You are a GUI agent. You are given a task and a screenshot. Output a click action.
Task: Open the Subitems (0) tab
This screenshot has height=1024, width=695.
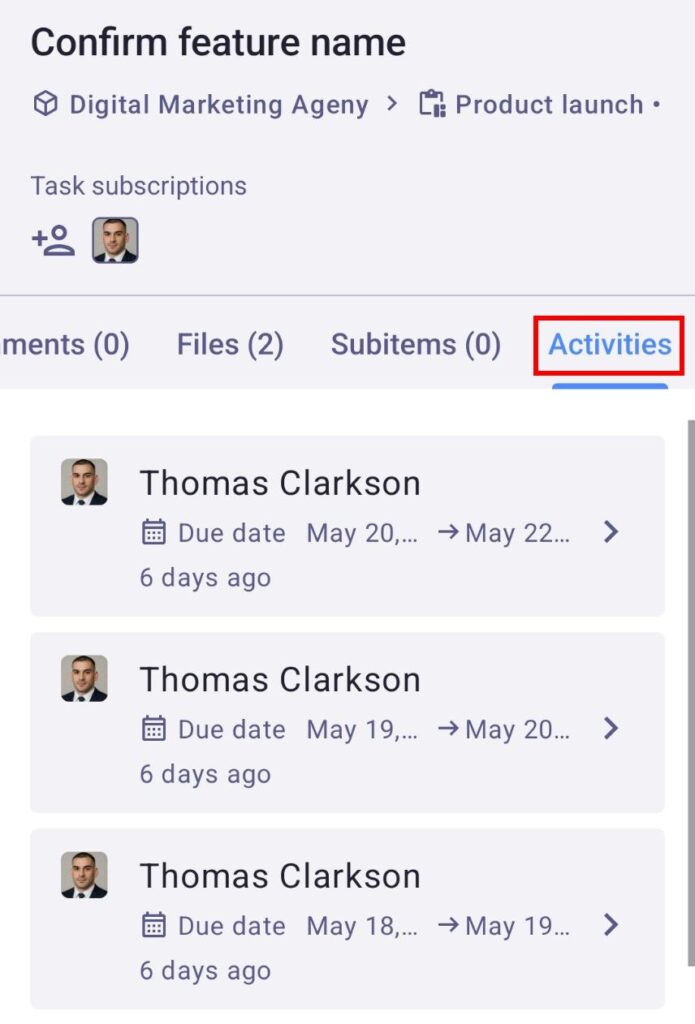tap(415, 345)
